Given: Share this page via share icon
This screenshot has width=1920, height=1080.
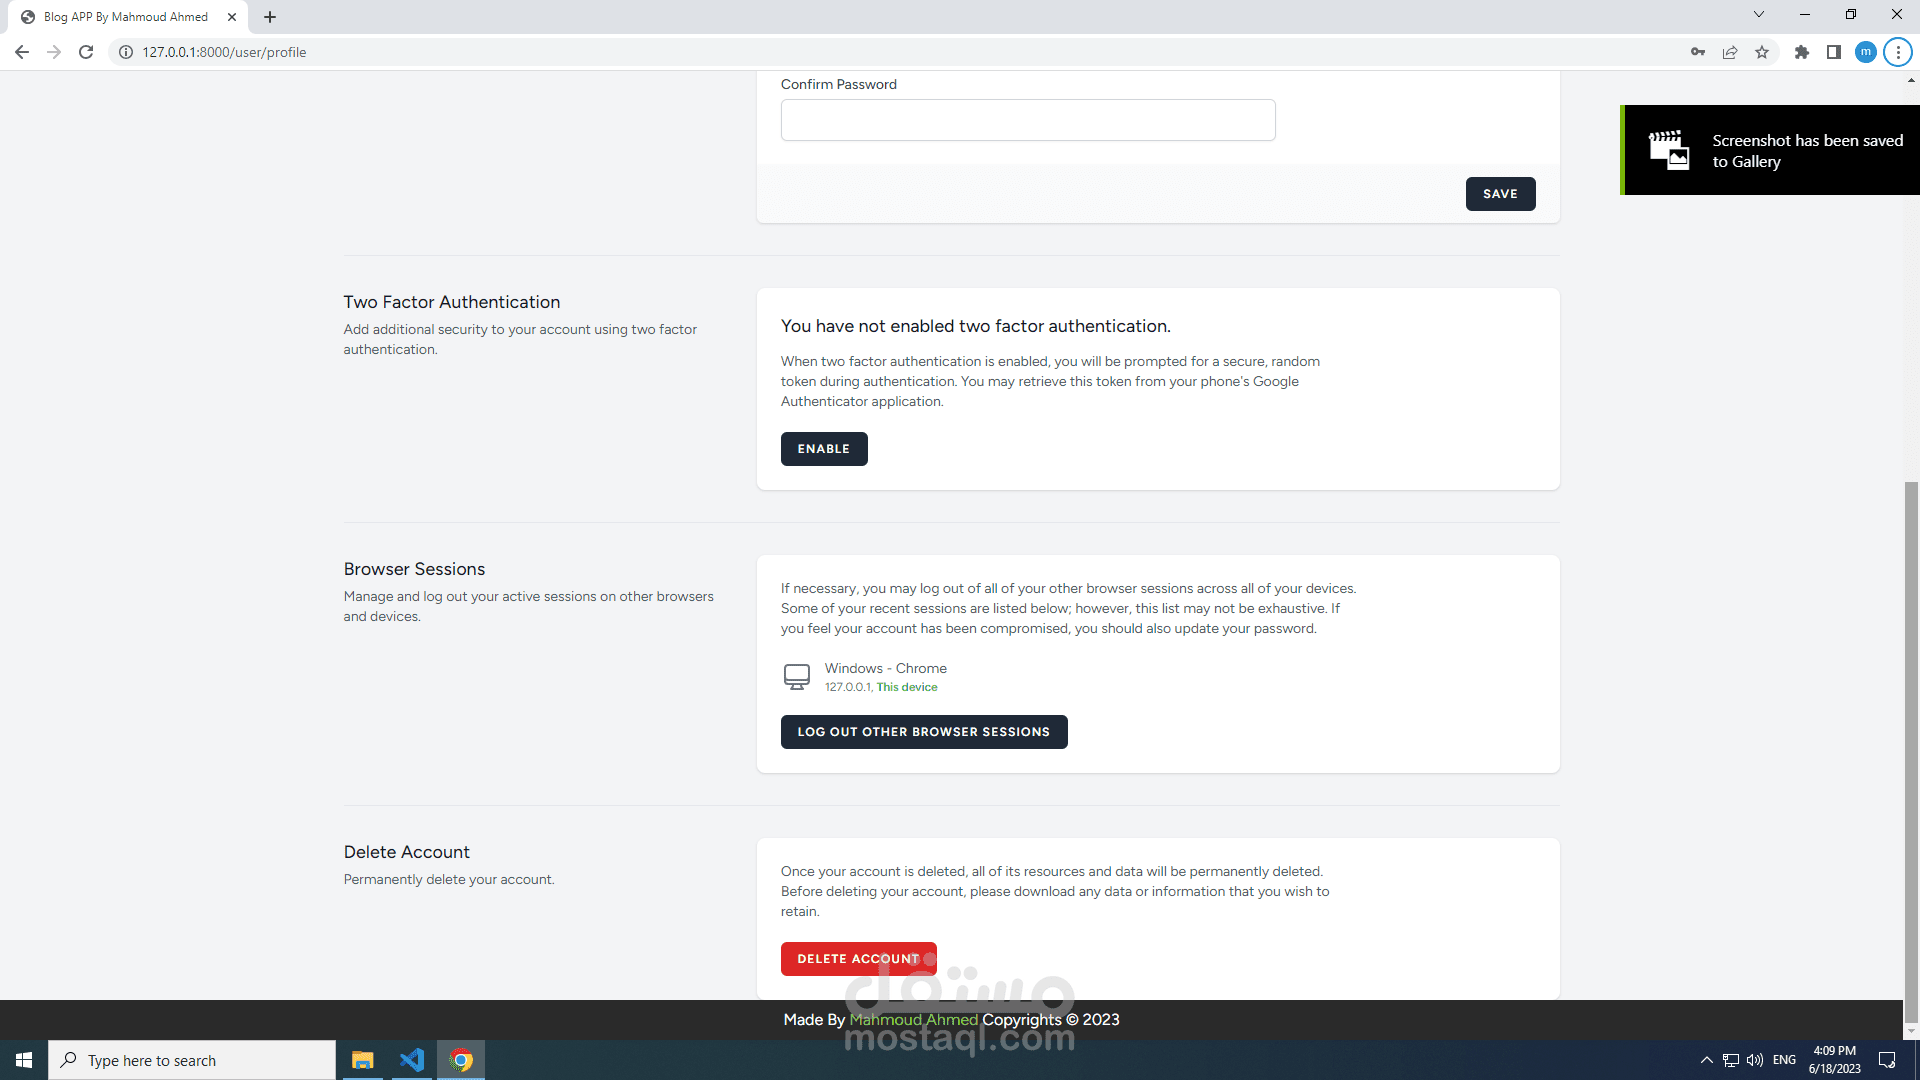Looking at the screenshot, I should pyautogui.click(x=1730, y=52).
